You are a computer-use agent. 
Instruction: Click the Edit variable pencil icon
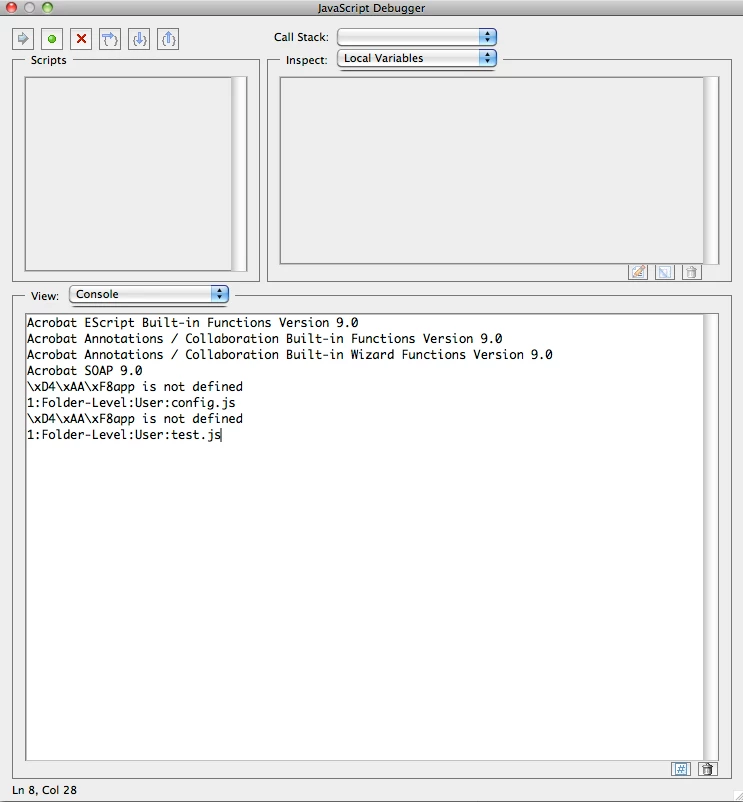(638, 272)
